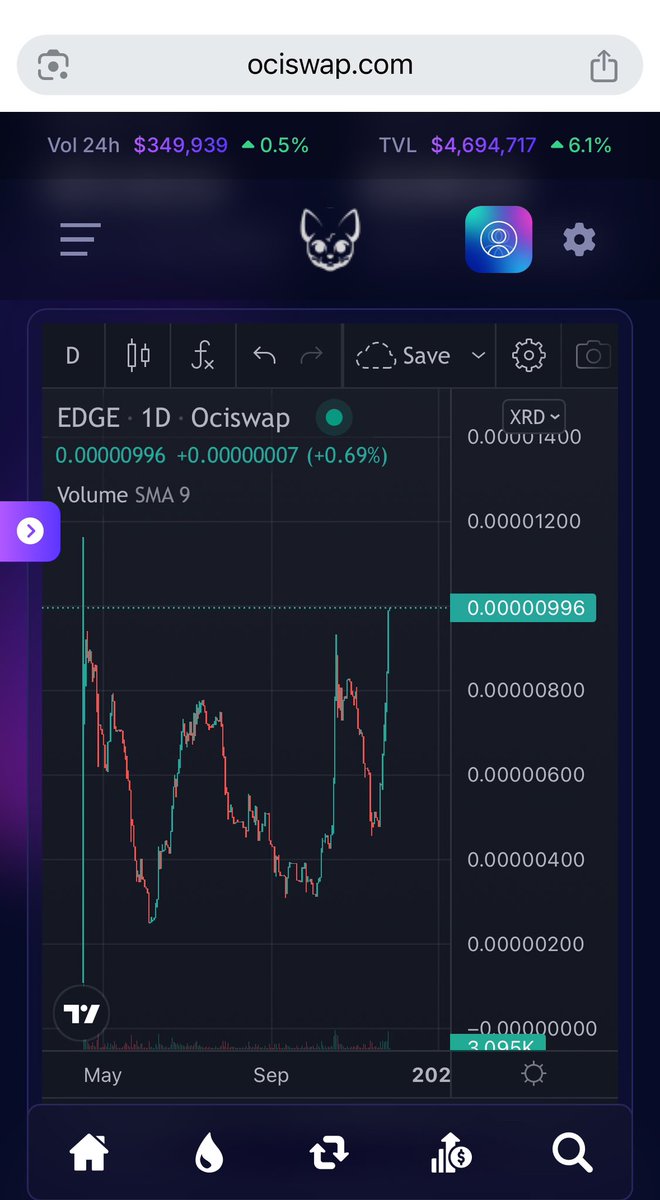Click the May date label

[103, 1075]
